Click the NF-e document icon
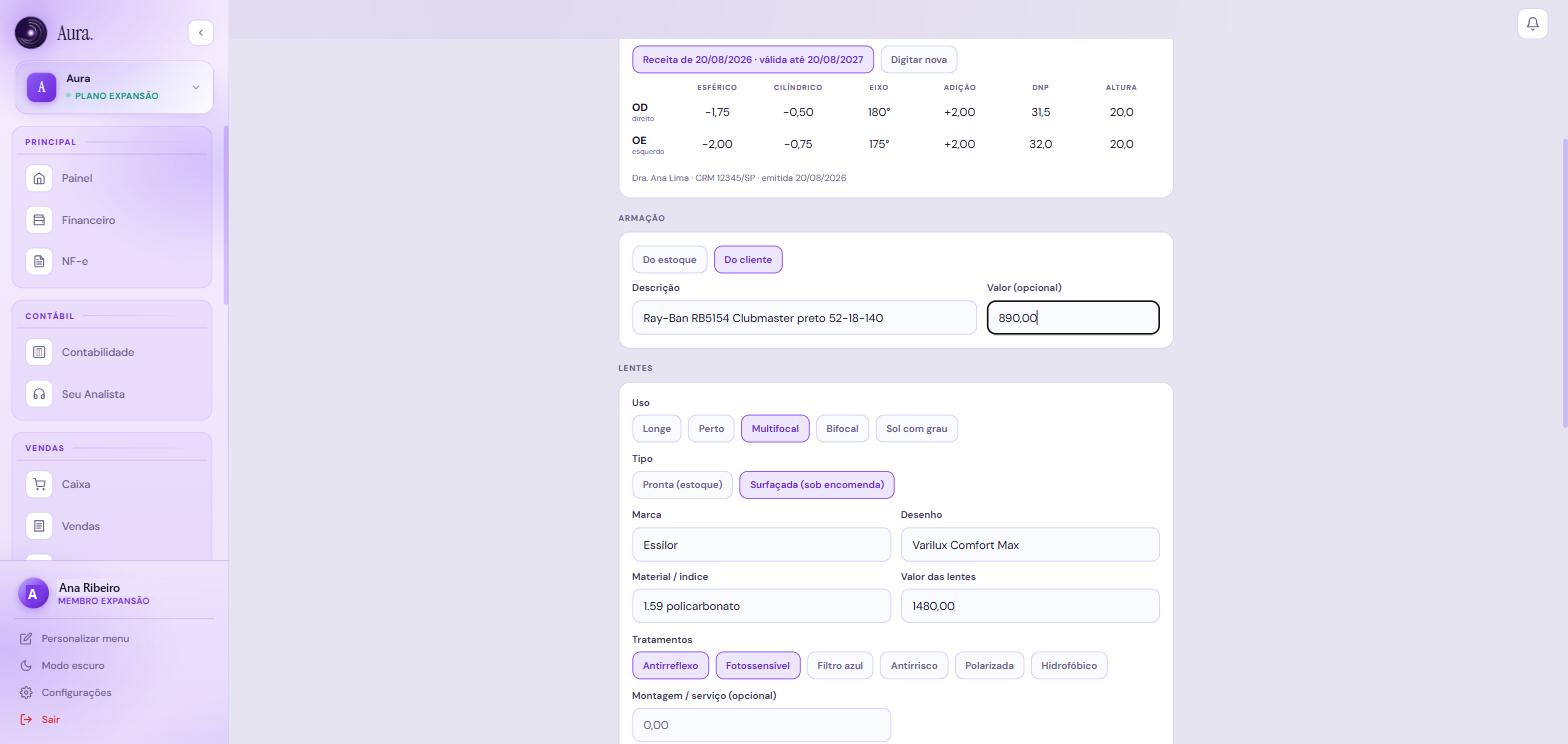This screenshot has height=744, width=1568. point(39,261)
